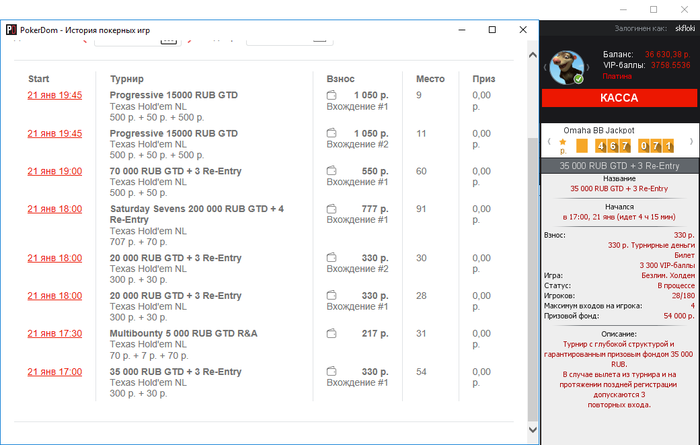Select 35 000 RUB GTD + 3 Re-Entry row title
Image resolution: width=700 pixels, height=445 pixels.
pos(175,372)
